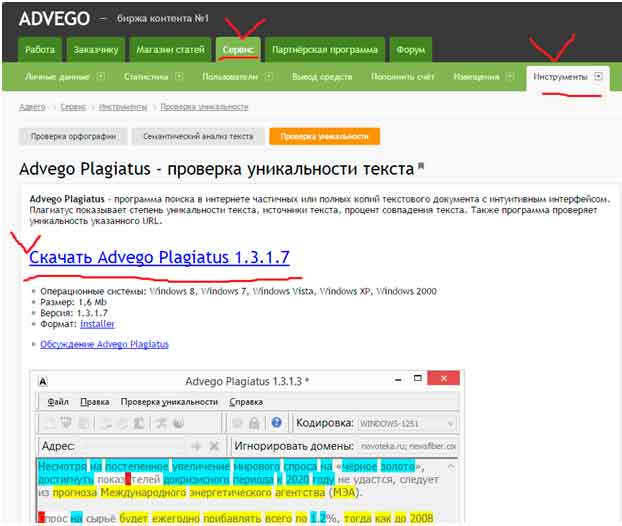Open the Работа tab
This screenshot has height=526, width=622.
(x=40, y=50)
